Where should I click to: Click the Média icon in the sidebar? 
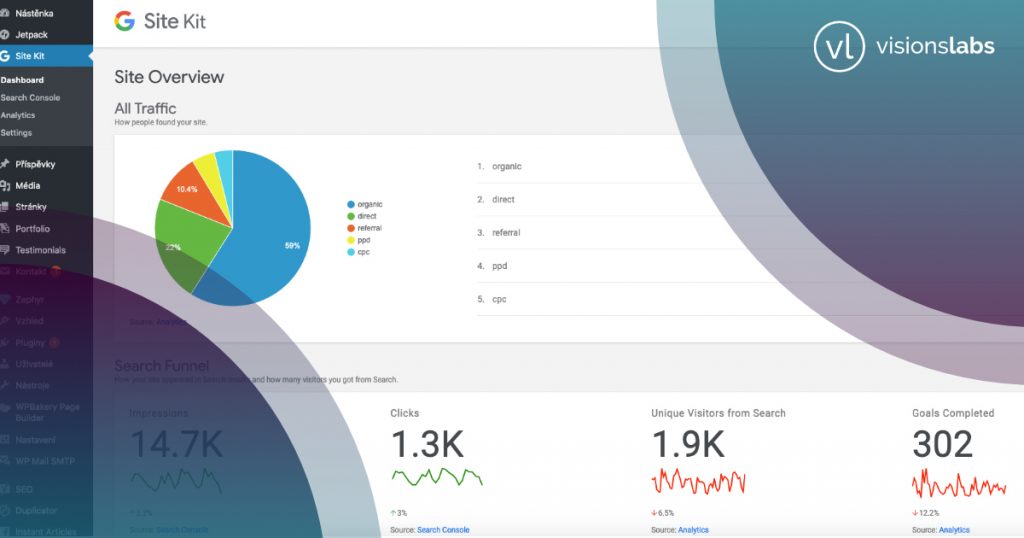click(x=6, y=185)
